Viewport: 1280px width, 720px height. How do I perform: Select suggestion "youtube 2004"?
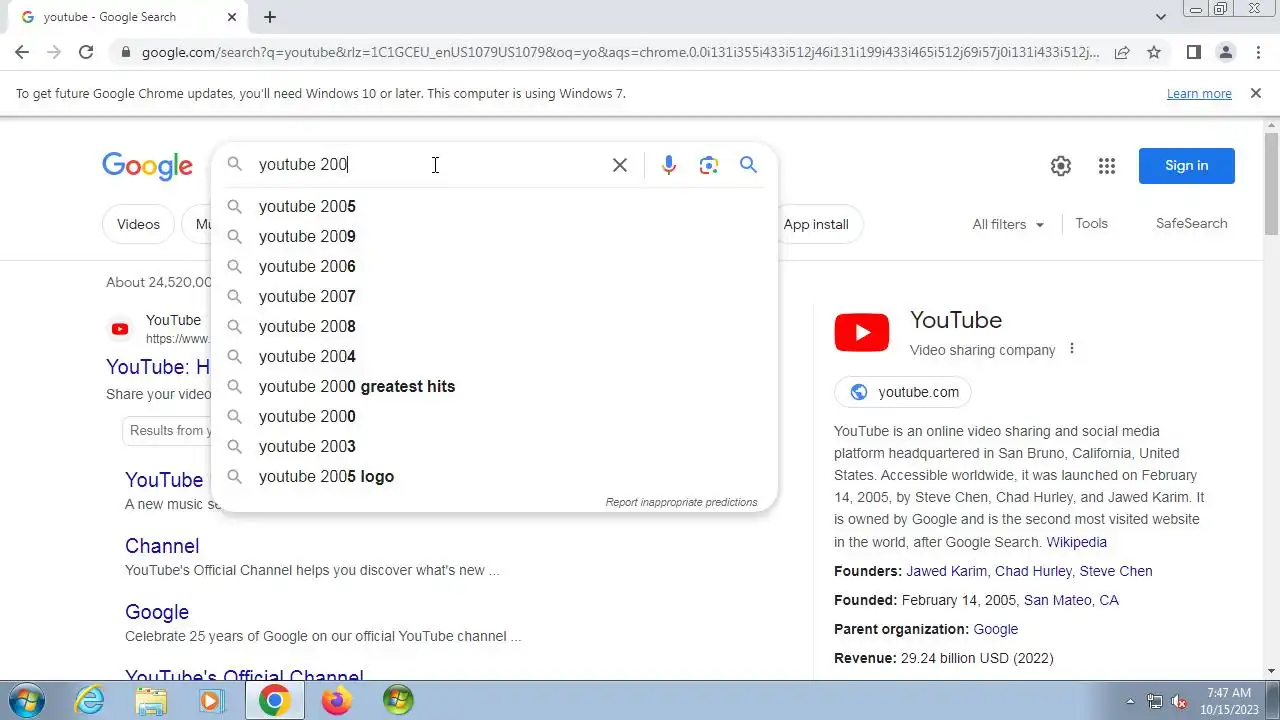(x=495, y=356)
